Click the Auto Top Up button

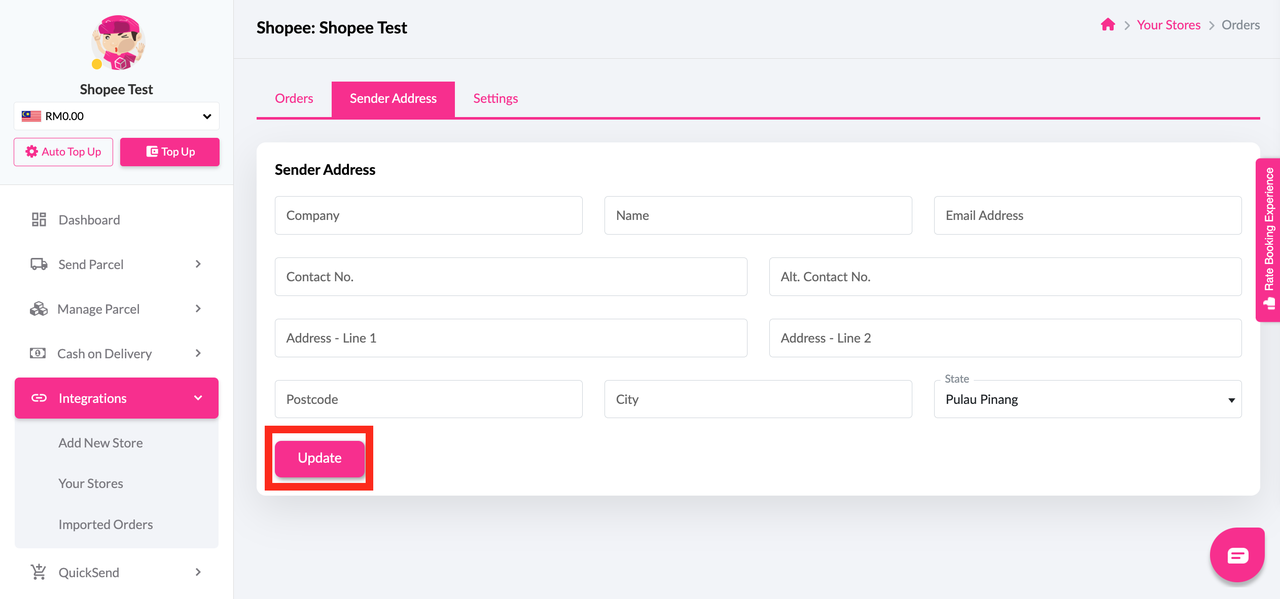point(63,152)
